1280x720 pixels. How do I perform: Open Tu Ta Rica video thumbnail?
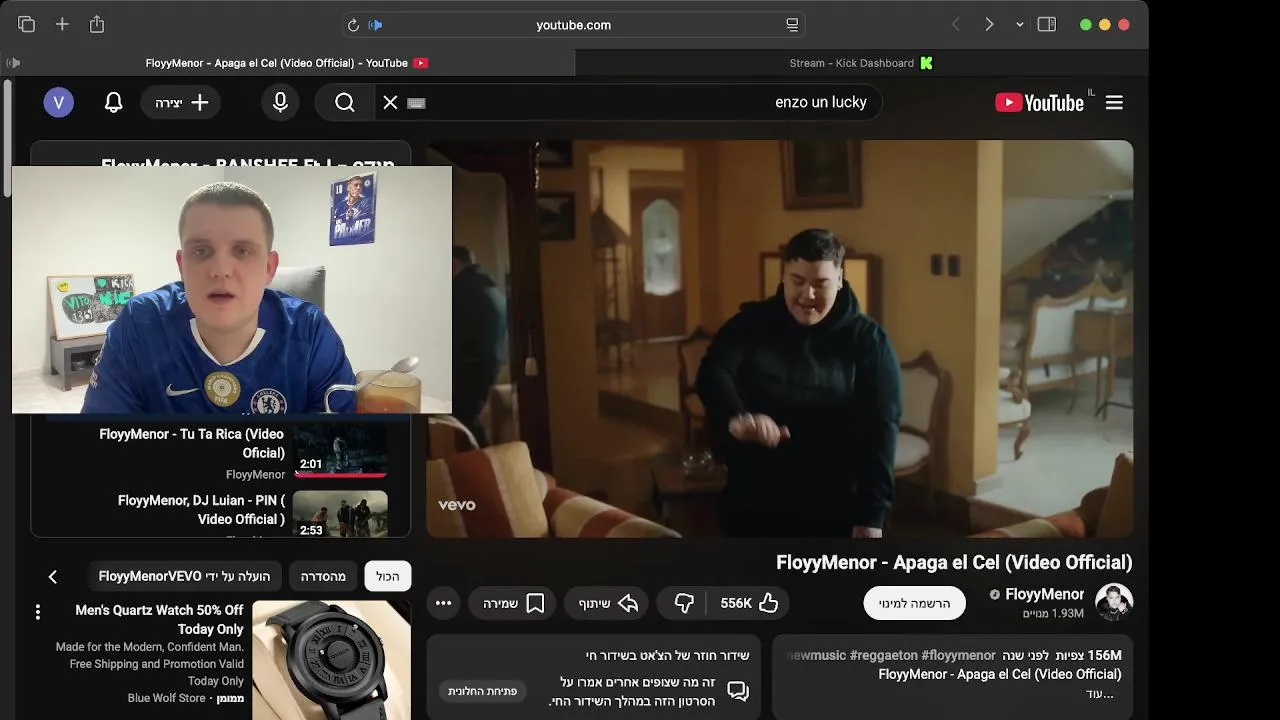point(340,451)
